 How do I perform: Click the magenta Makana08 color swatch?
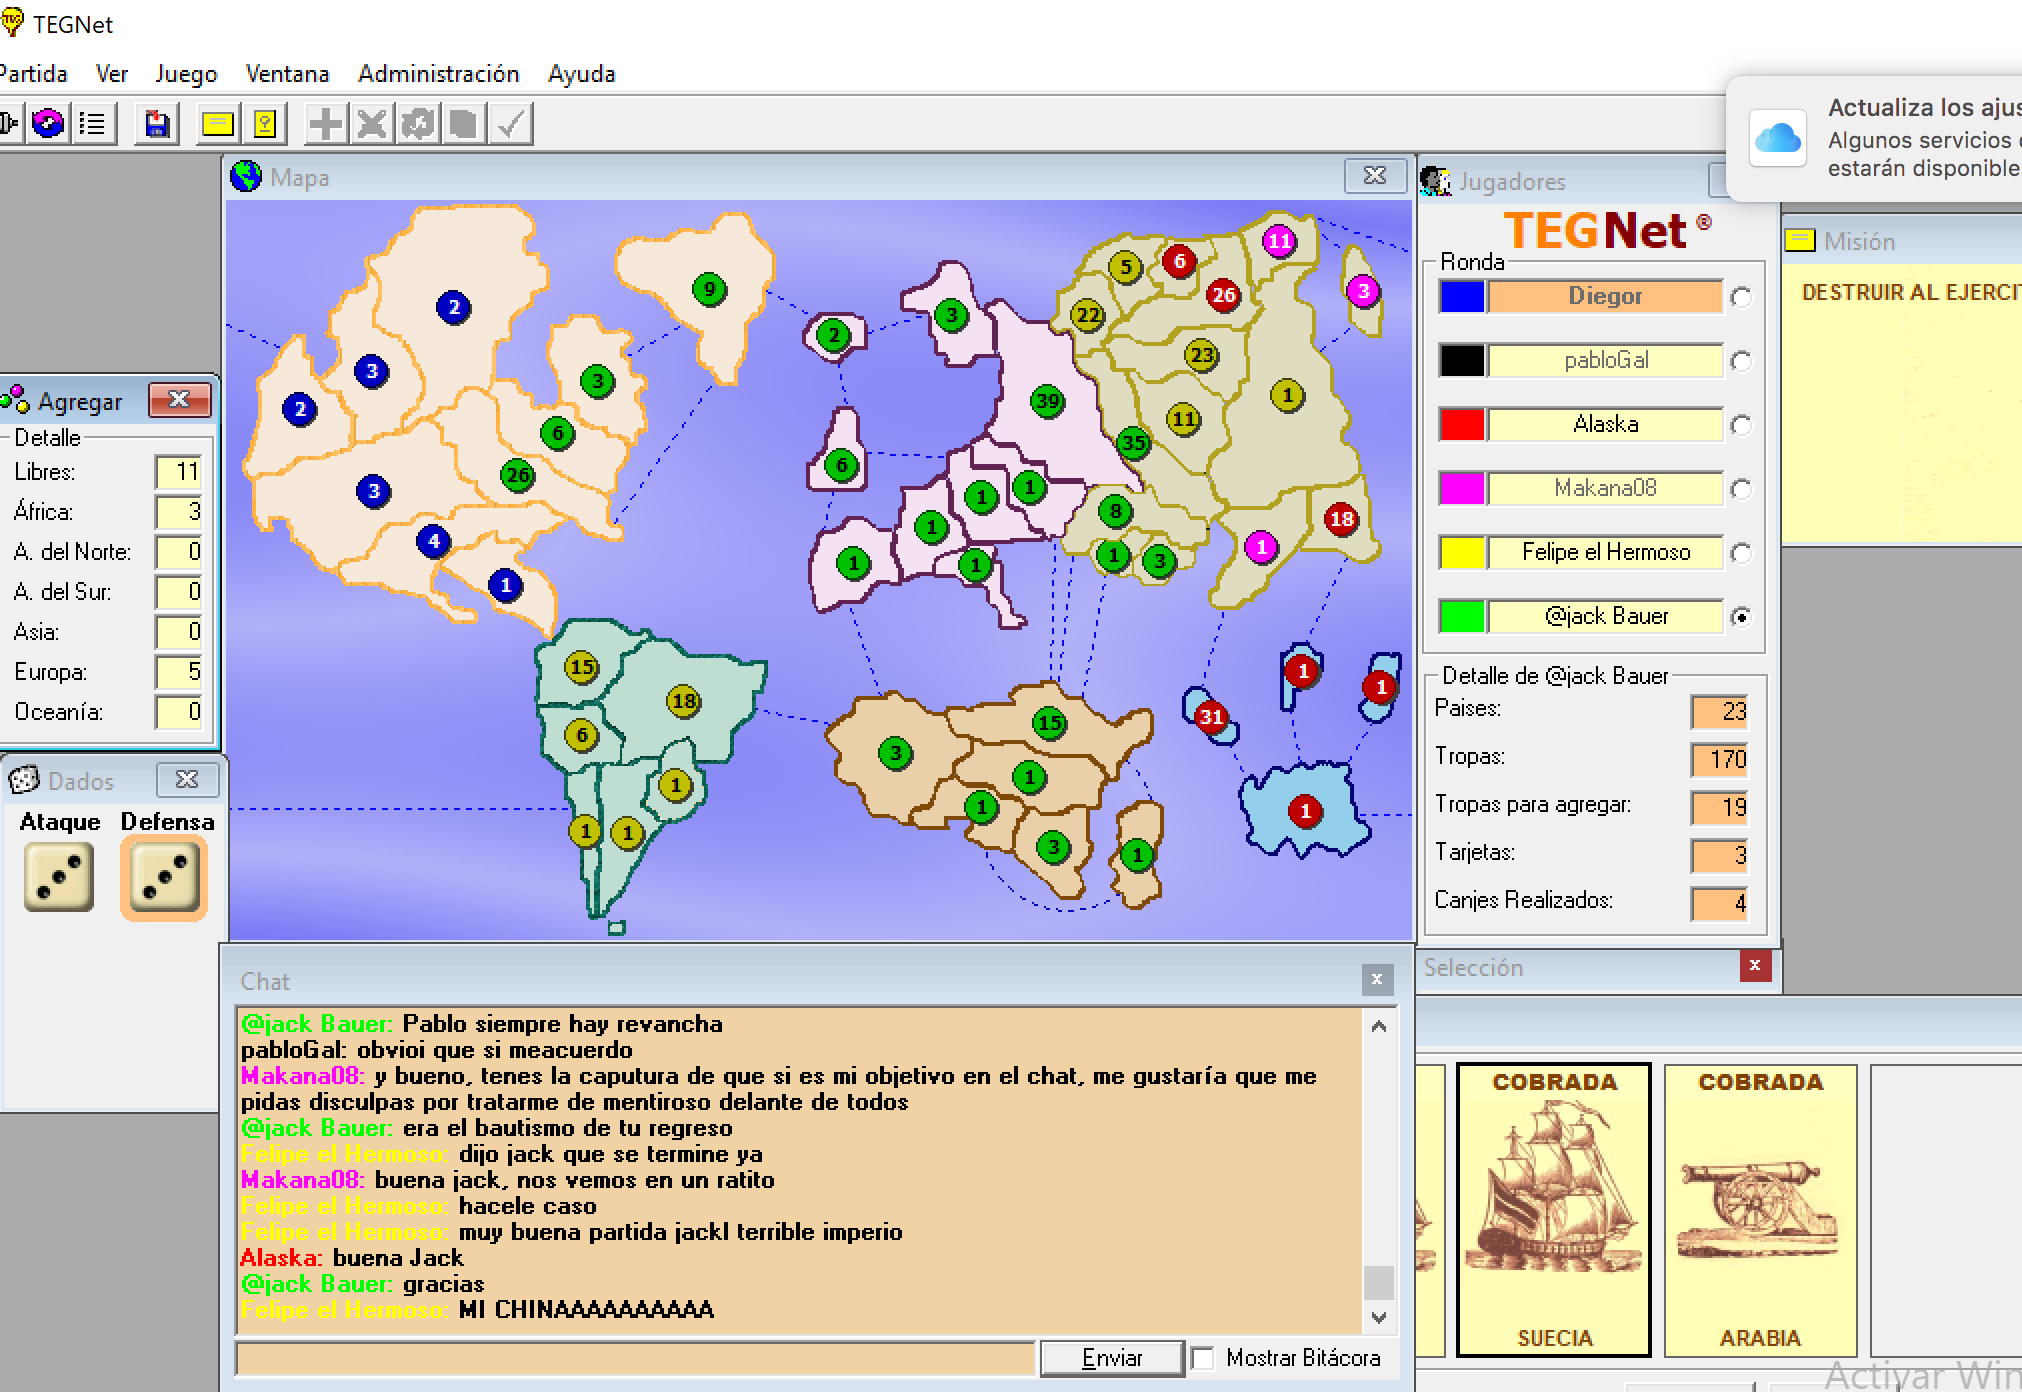pyautogui.click(x=1461, y=489)
